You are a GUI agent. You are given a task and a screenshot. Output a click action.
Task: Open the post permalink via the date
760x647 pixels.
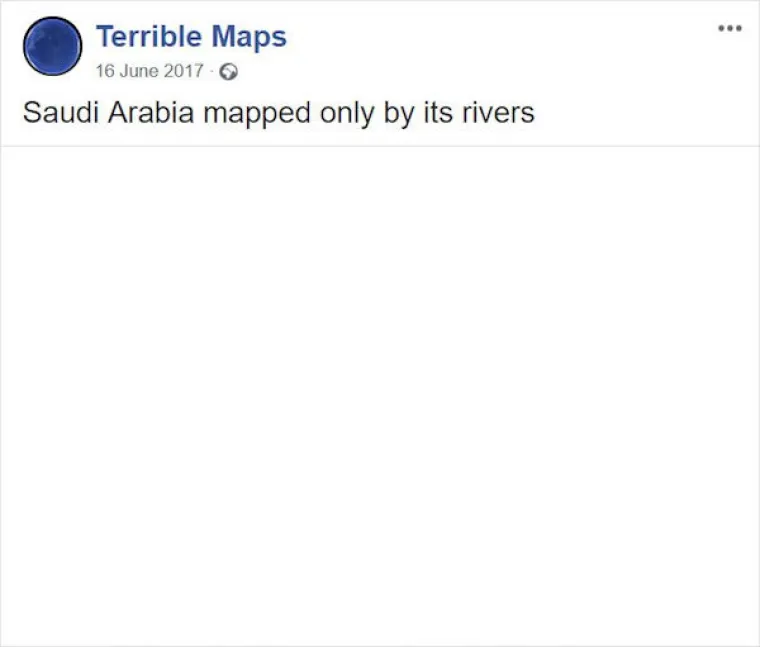(149, 72)
